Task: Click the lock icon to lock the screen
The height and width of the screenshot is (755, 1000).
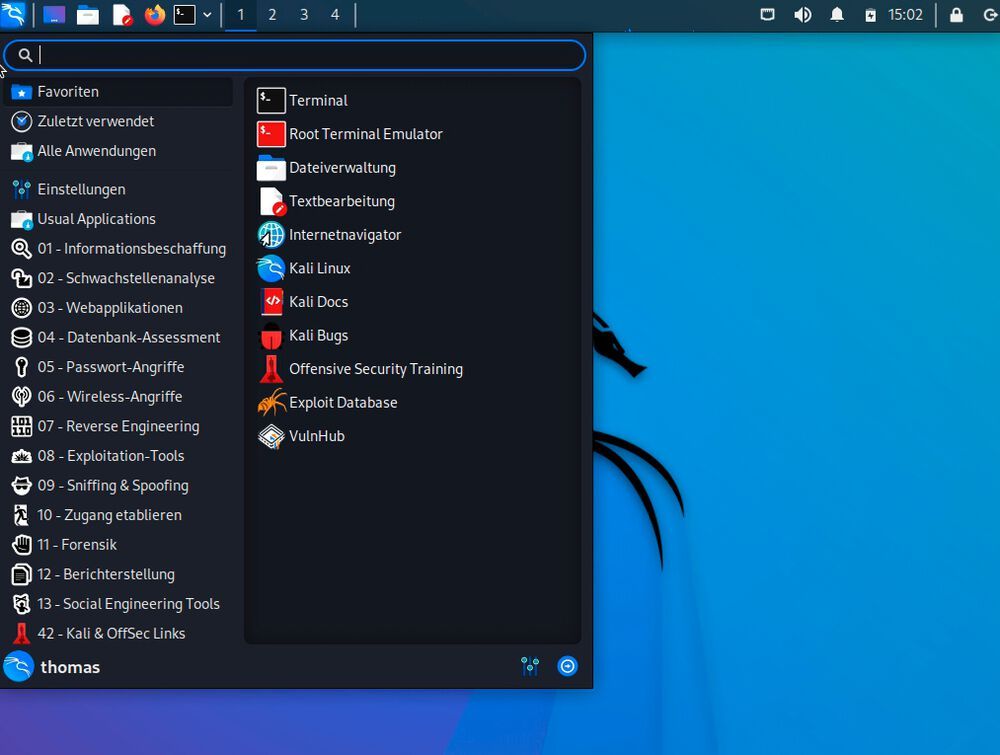Action: tap(953, 14)
